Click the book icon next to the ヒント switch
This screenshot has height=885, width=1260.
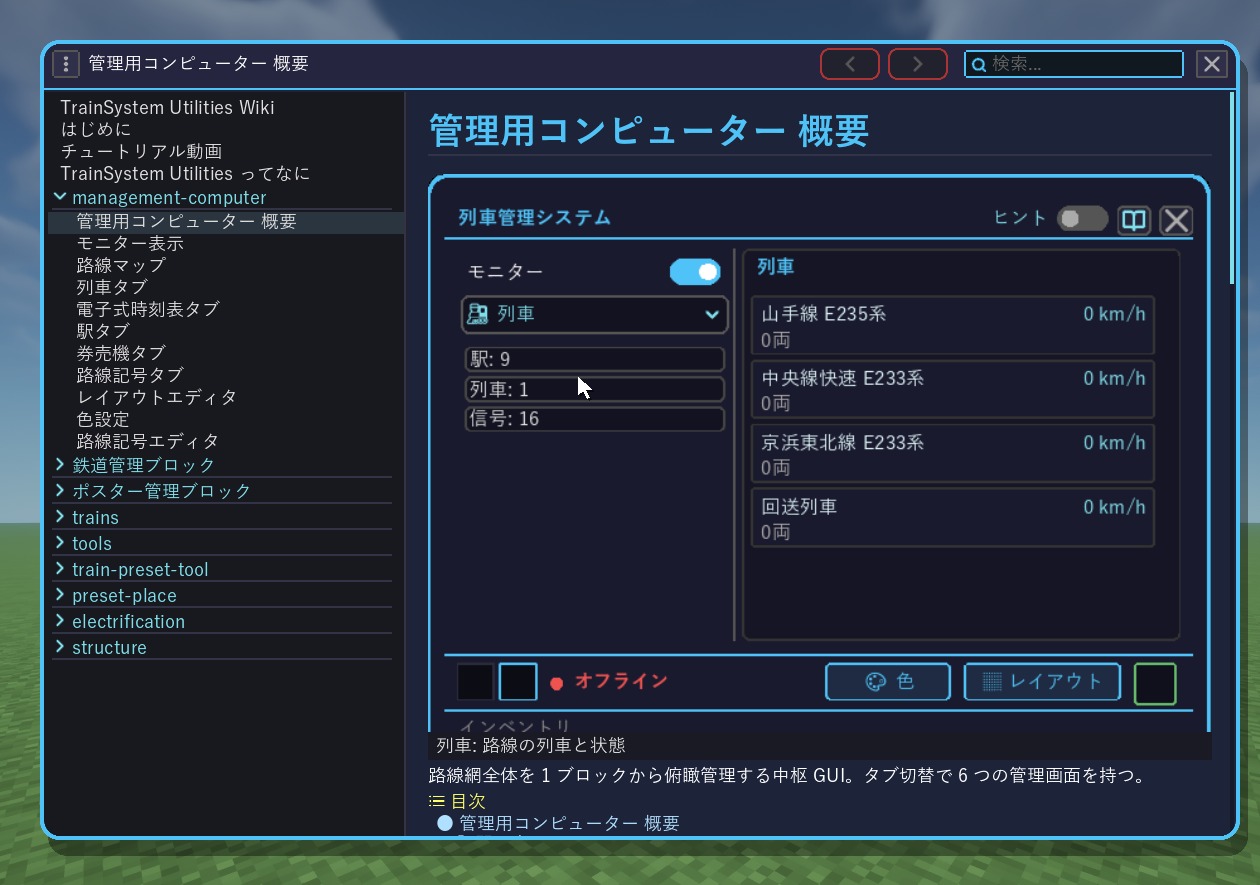[1134, 220]
